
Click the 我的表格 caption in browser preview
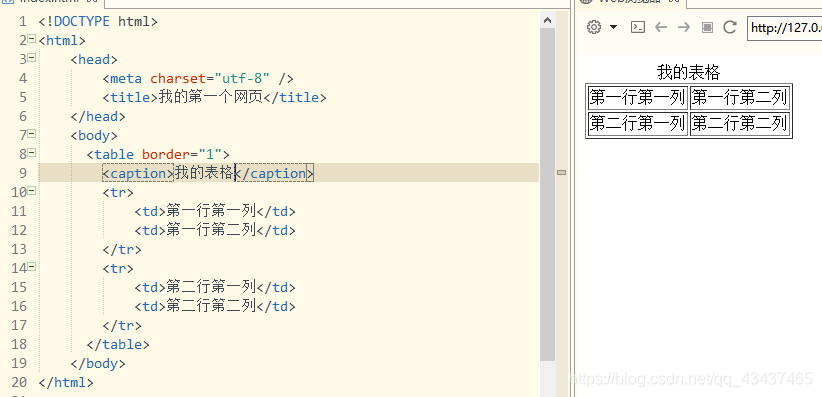click(688, 72)
